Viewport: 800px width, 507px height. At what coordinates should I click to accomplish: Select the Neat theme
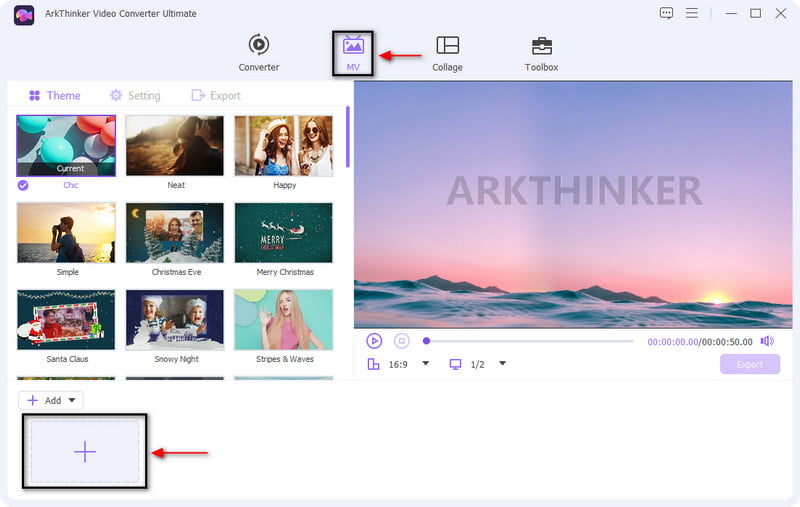(x=174, y=146)
